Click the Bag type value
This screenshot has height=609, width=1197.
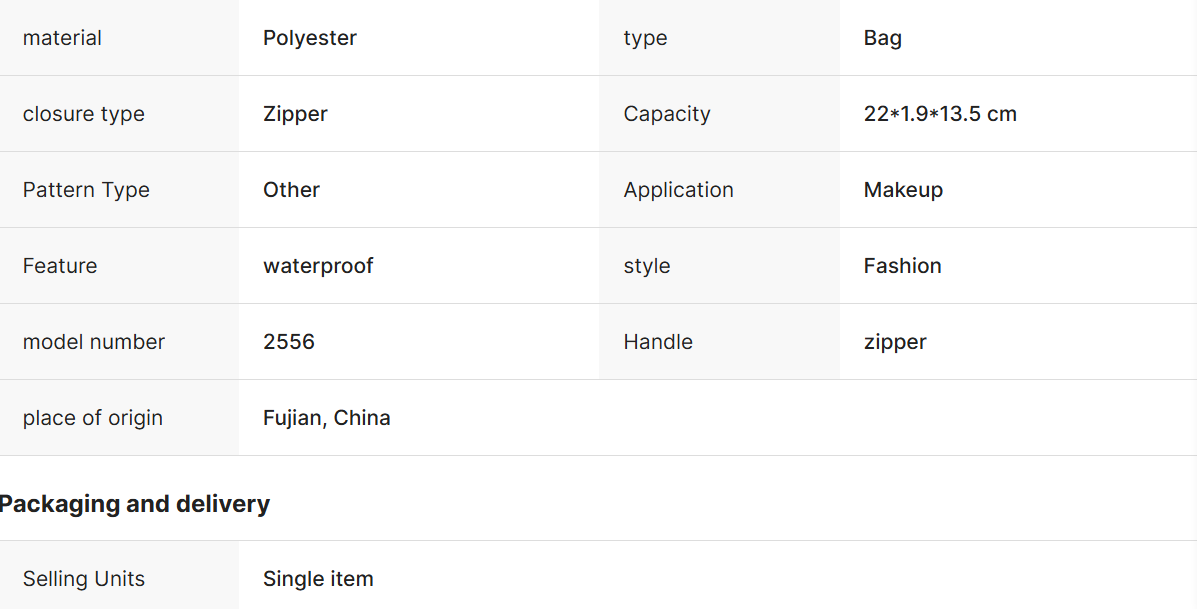883,38
